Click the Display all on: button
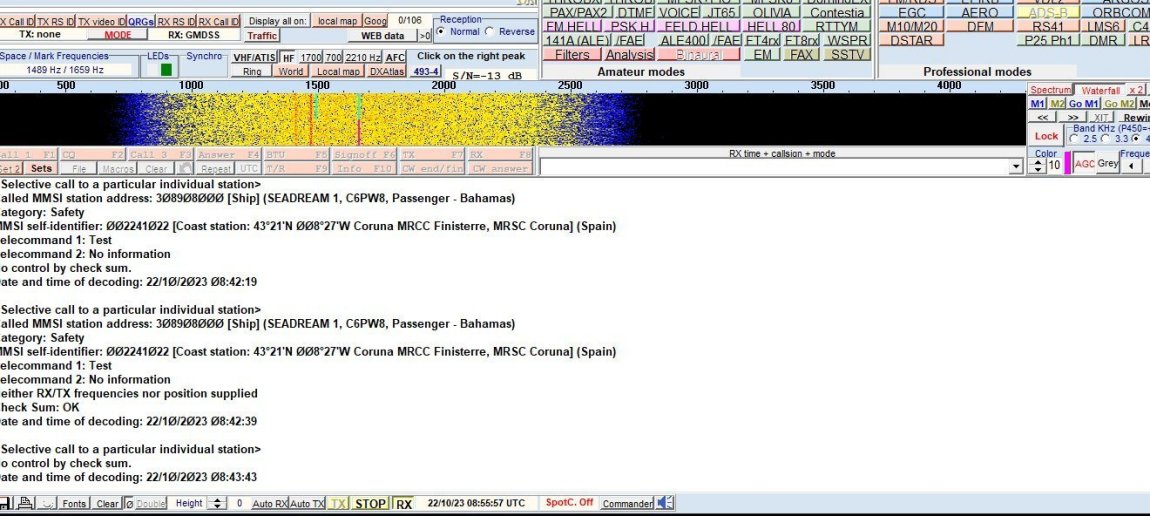 click(x=276, y=21)
